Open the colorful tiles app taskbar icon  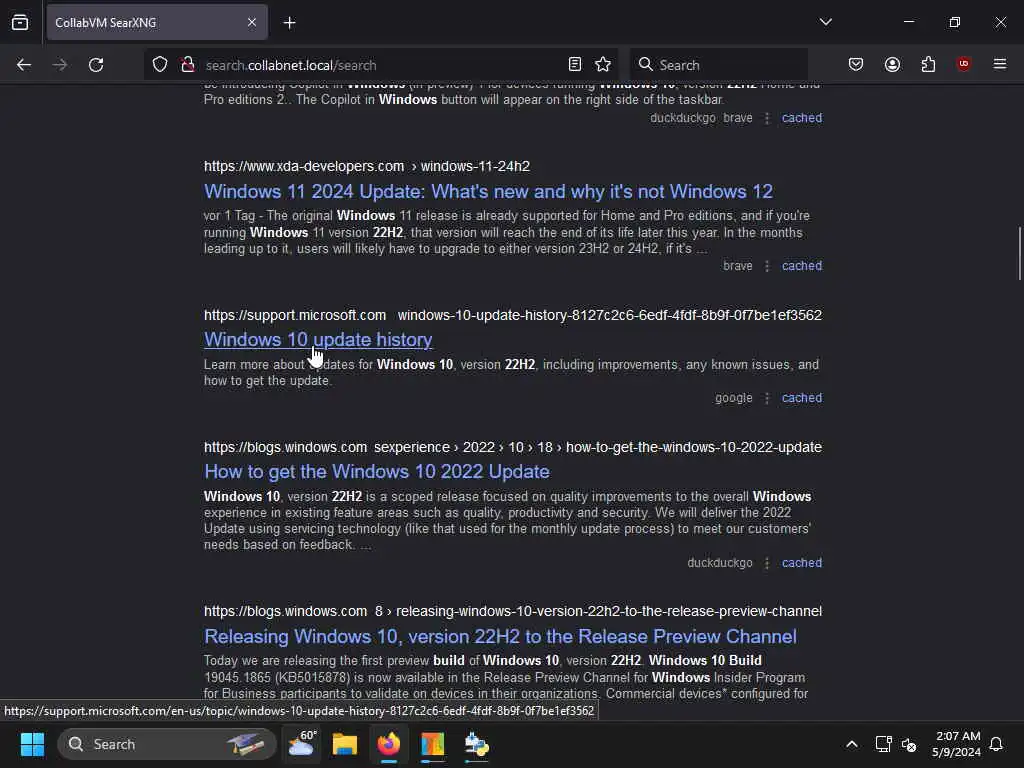(x=432, y=744)
